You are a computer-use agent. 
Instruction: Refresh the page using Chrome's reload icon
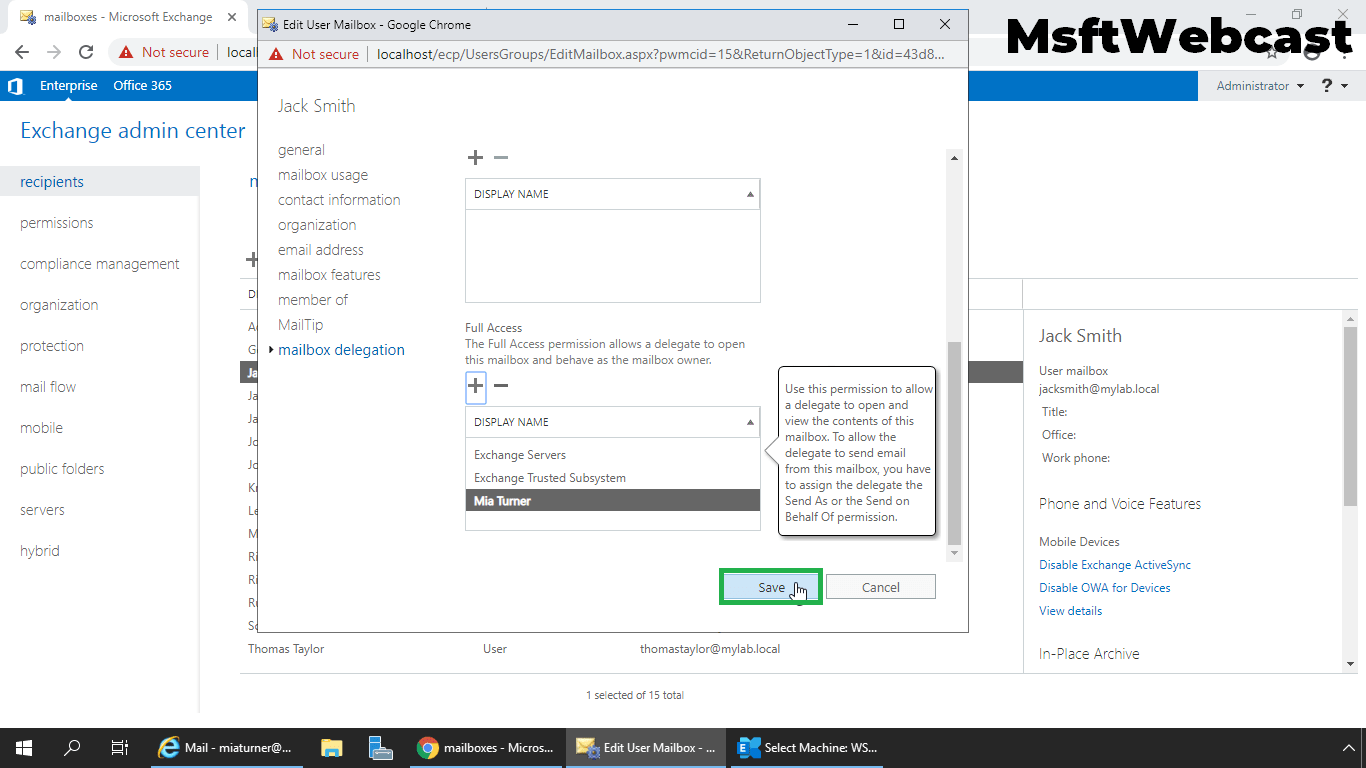[87, 52]
